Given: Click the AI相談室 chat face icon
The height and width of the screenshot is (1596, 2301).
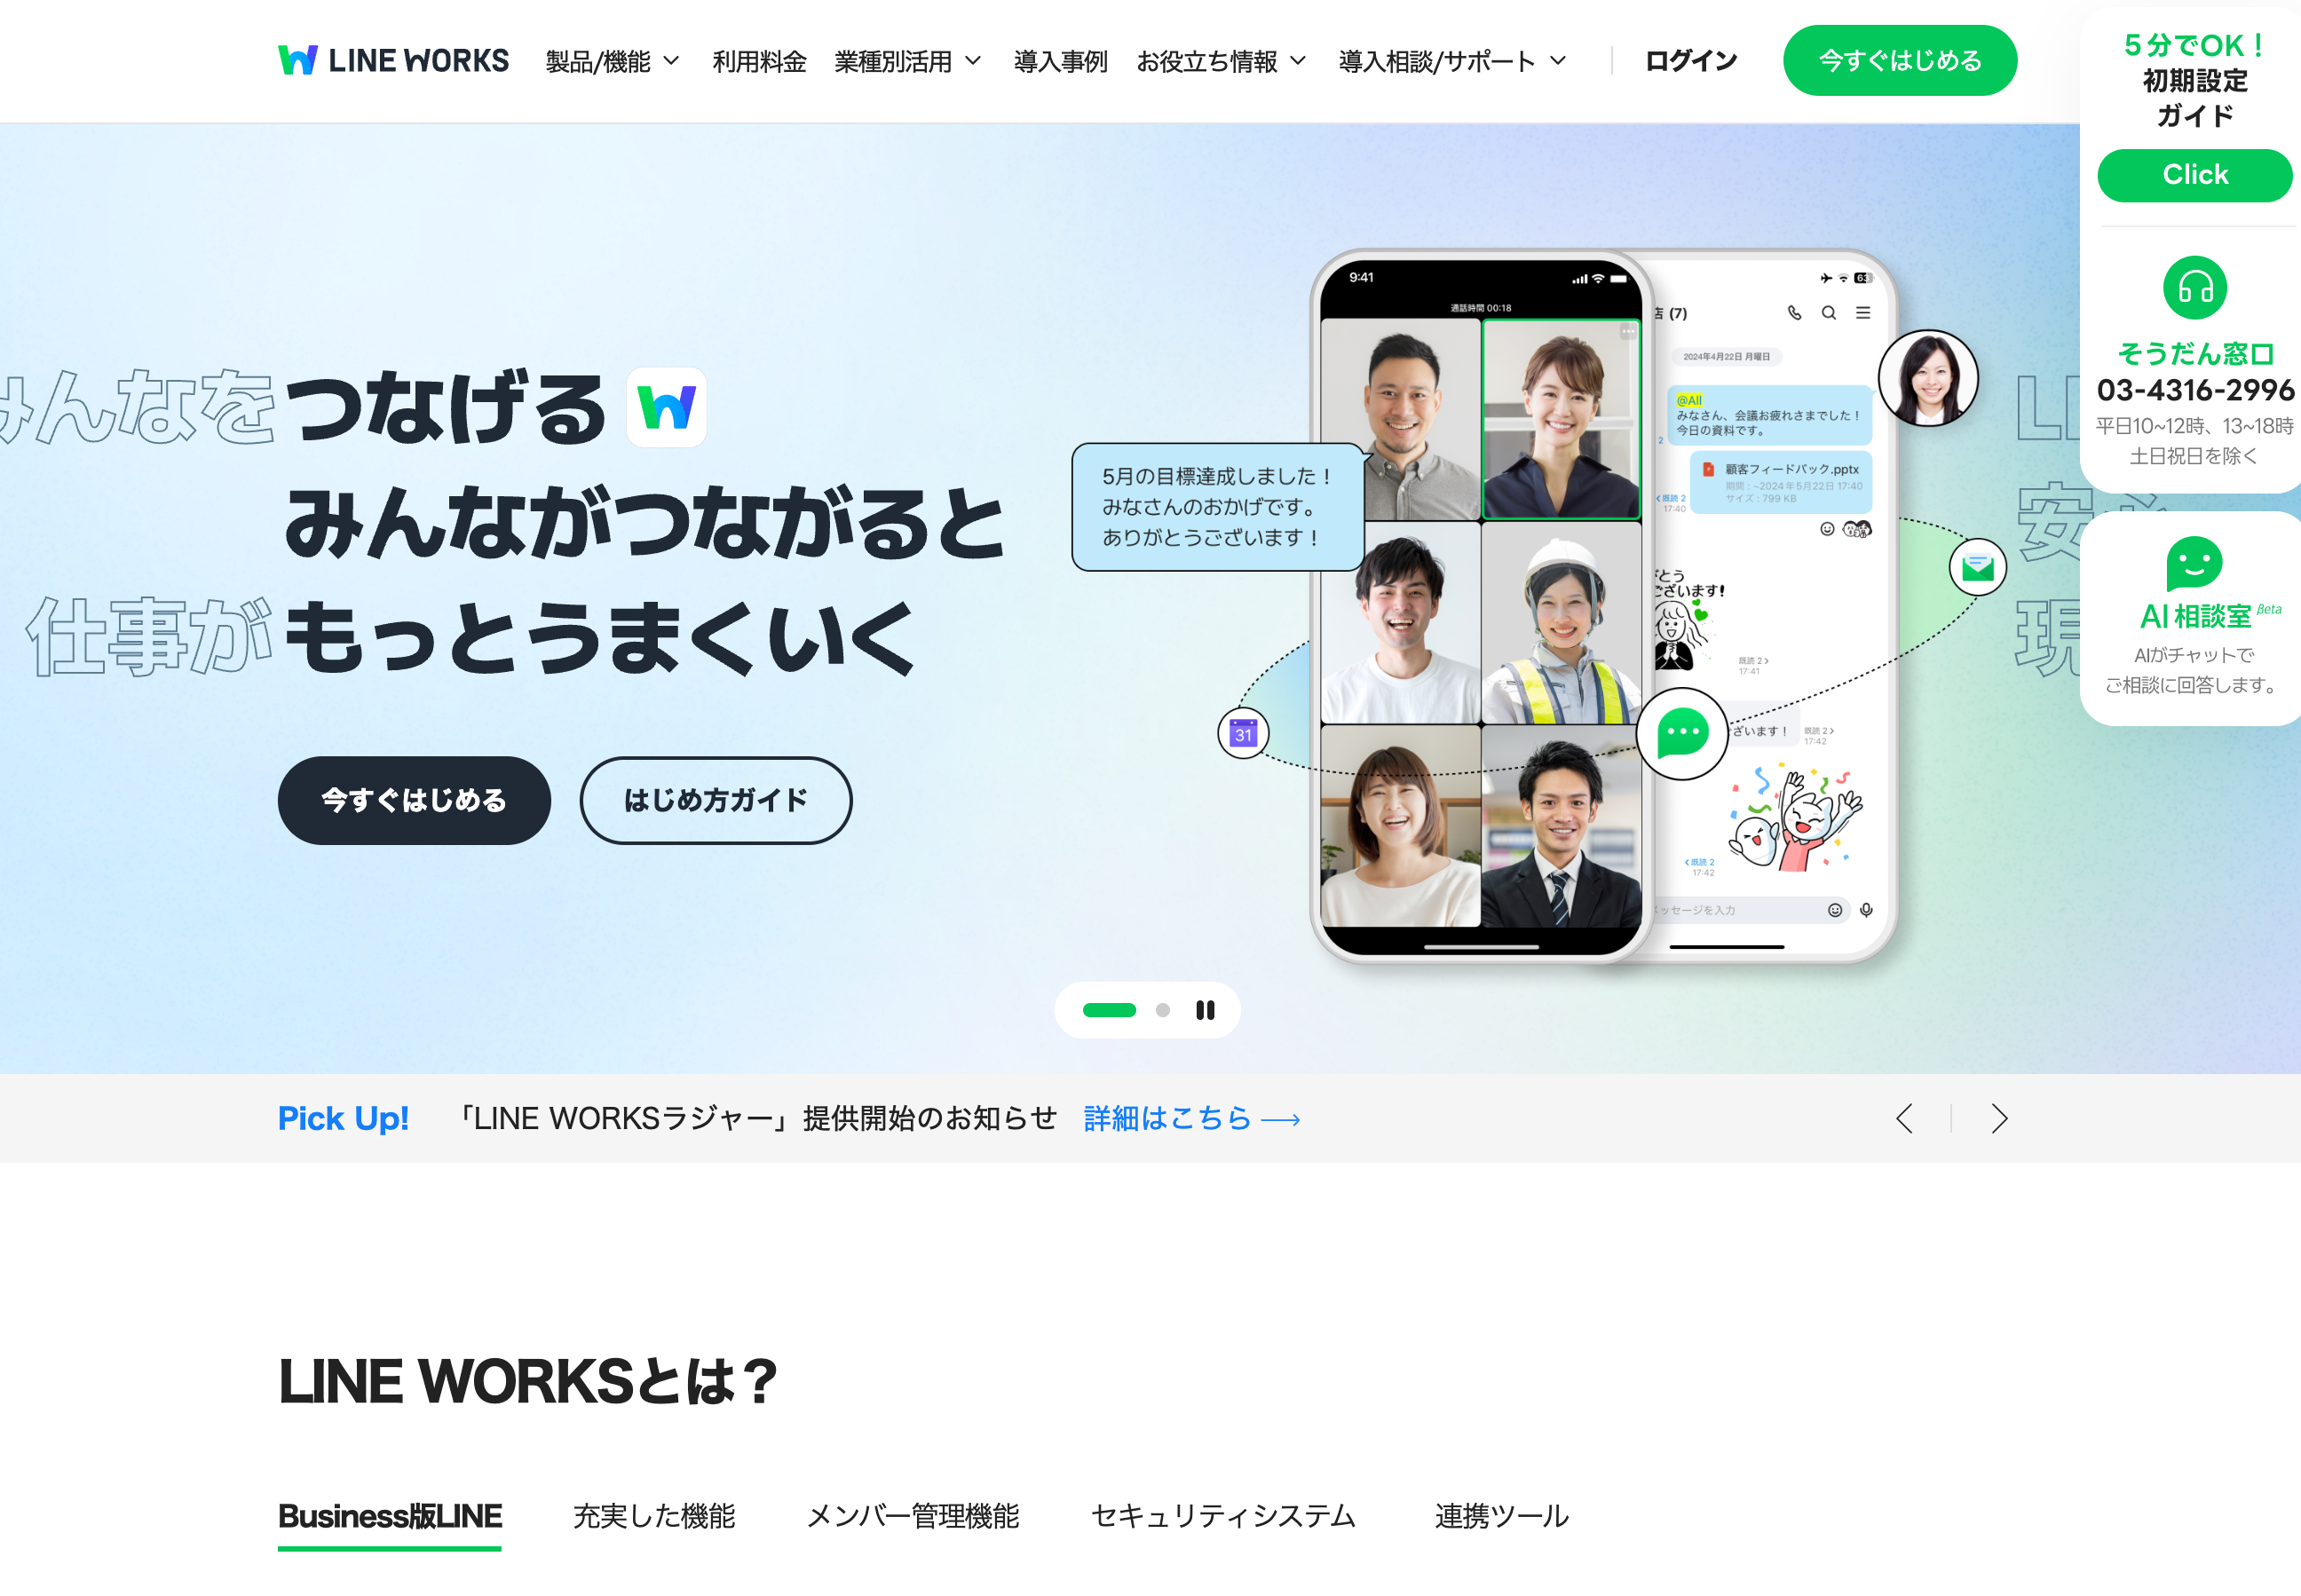Looking at the screenshot, I should tap(2194, 564).
